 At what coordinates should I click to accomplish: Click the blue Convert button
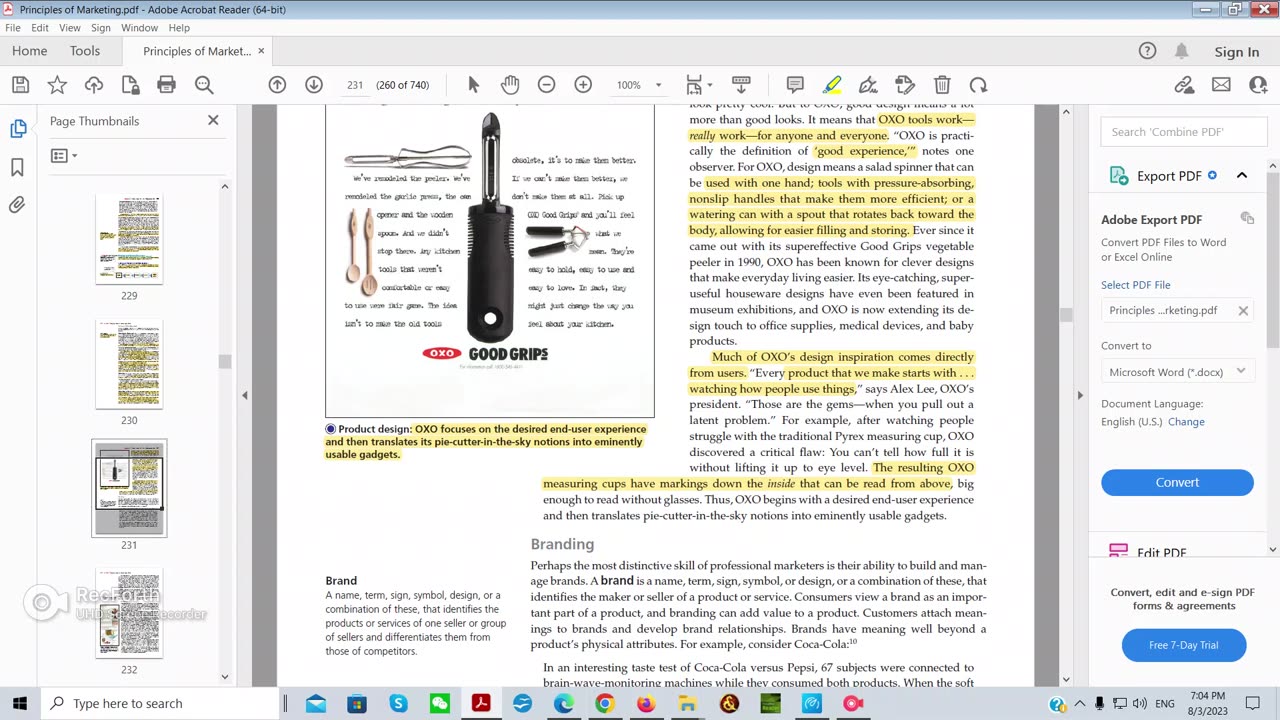pos(1177,482)
